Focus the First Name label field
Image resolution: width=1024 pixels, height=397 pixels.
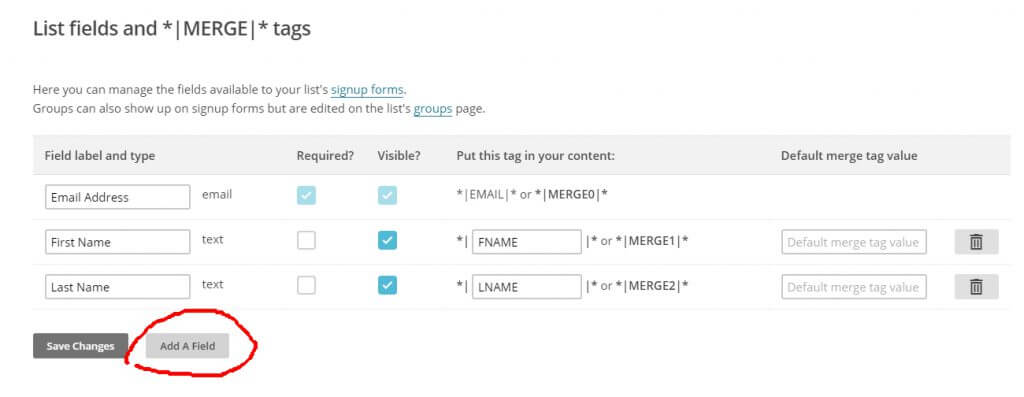click(118, 242)
